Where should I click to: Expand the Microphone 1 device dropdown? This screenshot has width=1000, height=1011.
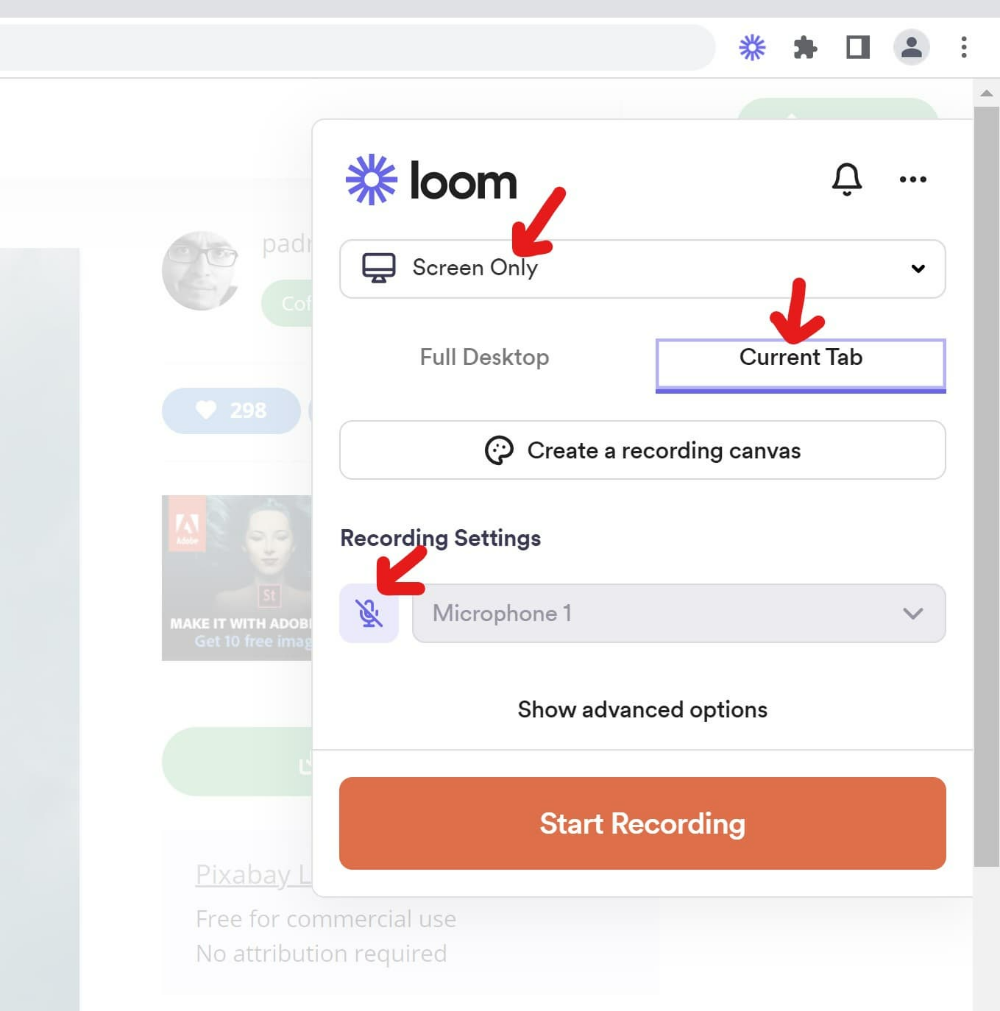pyautogui.click(x=679, y=613)
